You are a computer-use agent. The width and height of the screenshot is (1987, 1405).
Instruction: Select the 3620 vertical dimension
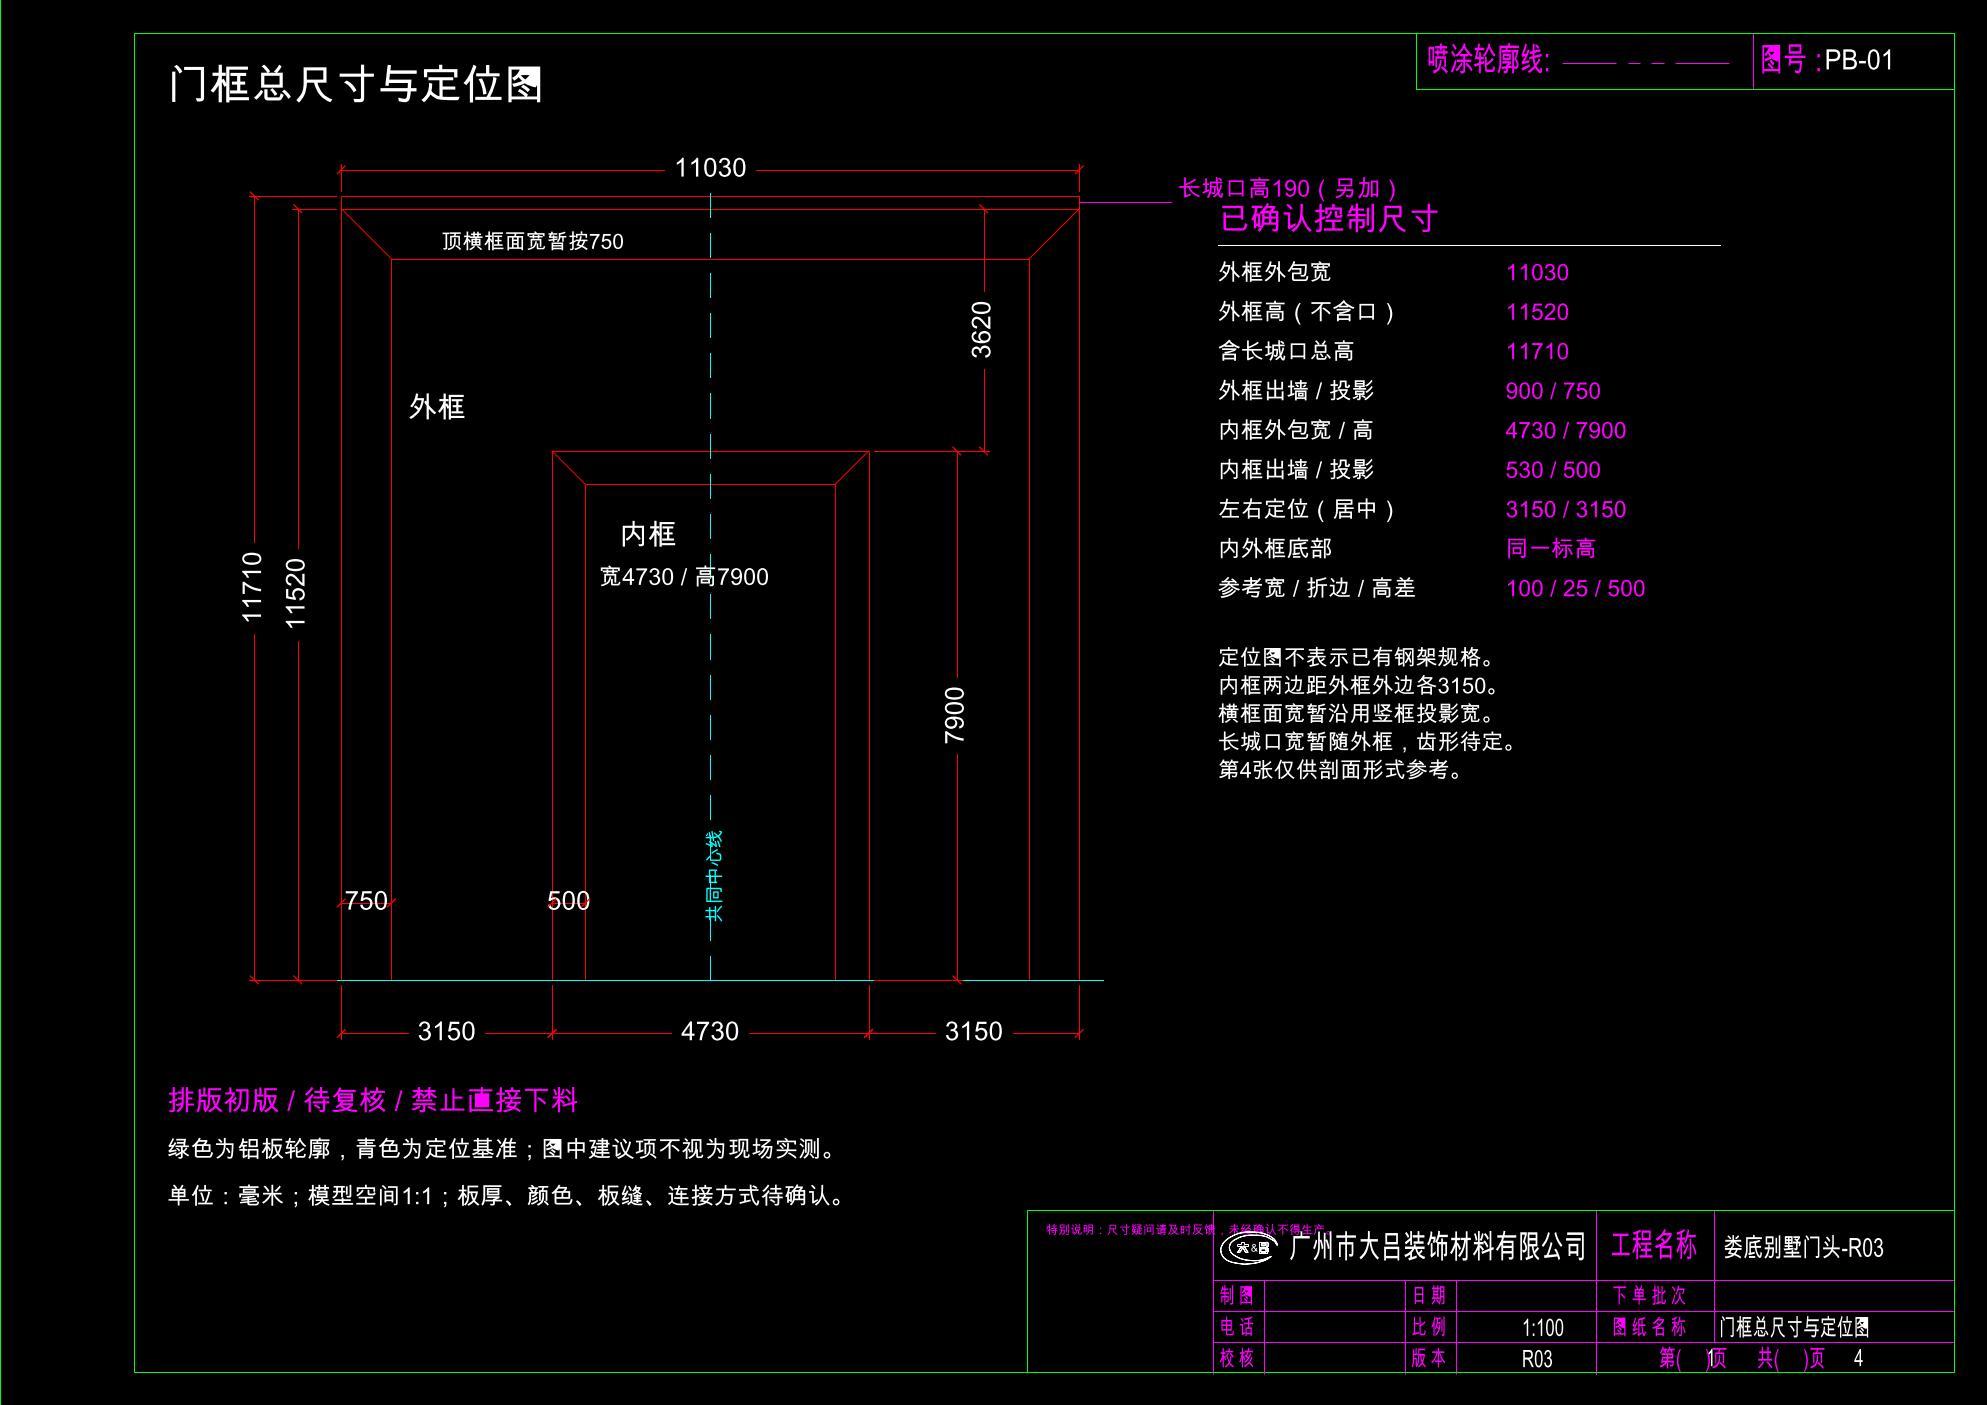coord(982,329)
